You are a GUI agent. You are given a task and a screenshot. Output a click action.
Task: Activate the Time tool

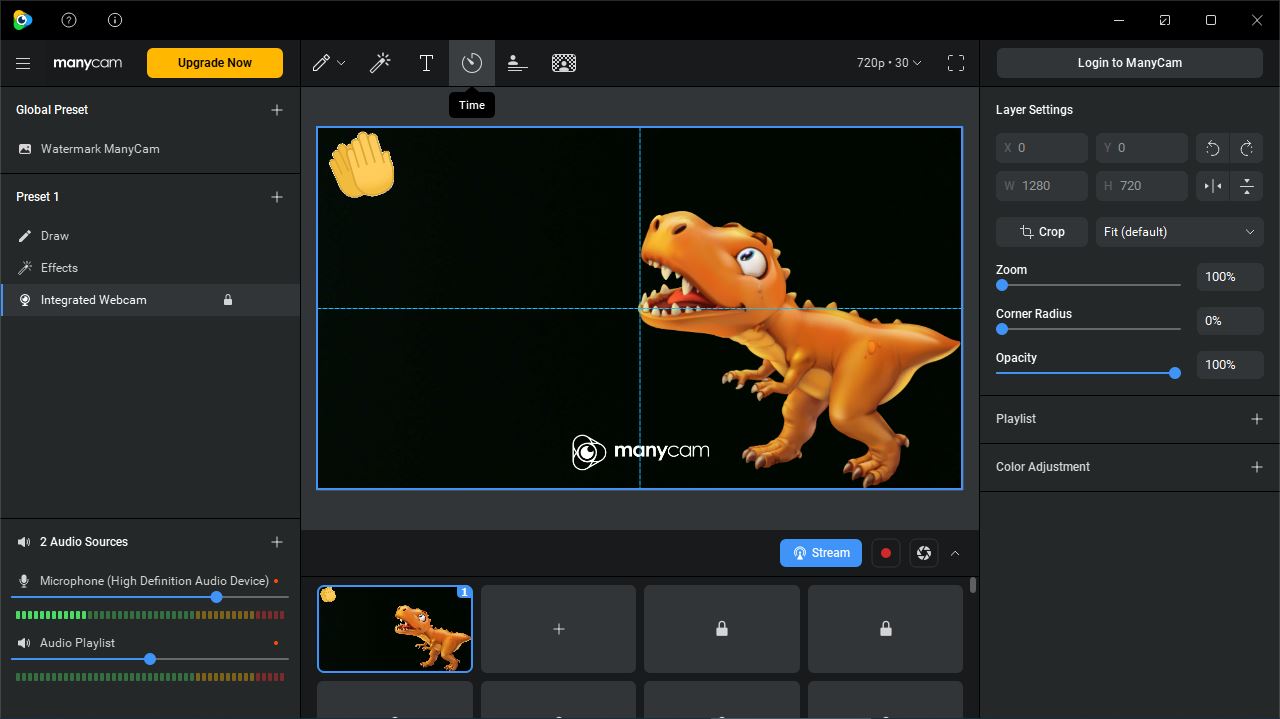(472, 63)
